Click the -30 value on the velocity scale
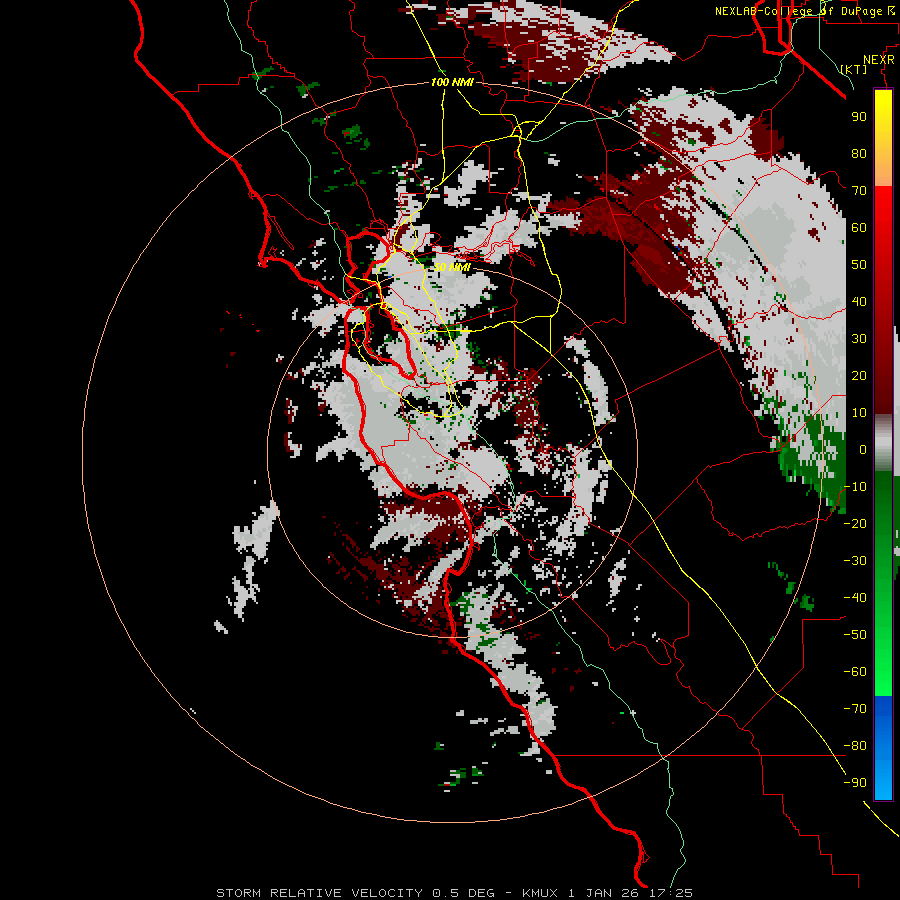 coord(855,561)
